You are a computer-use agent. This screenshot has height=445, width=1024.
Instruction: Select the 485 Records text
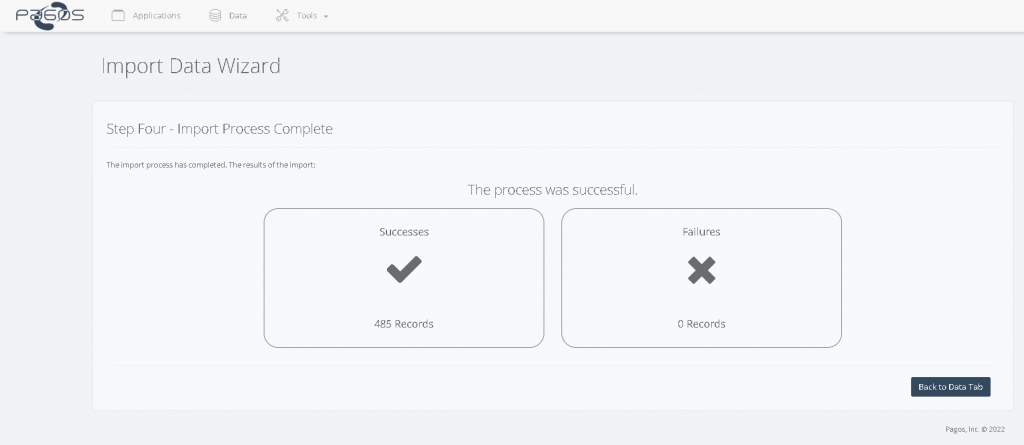[404, 324]
